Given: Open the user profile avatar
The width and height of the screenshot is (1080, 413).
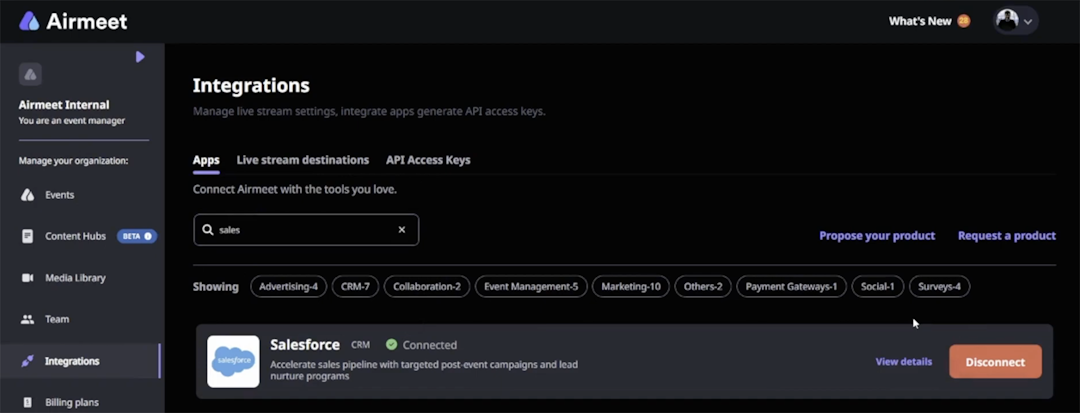Looking at the screenshot, I should click(x=1007, y=21).
